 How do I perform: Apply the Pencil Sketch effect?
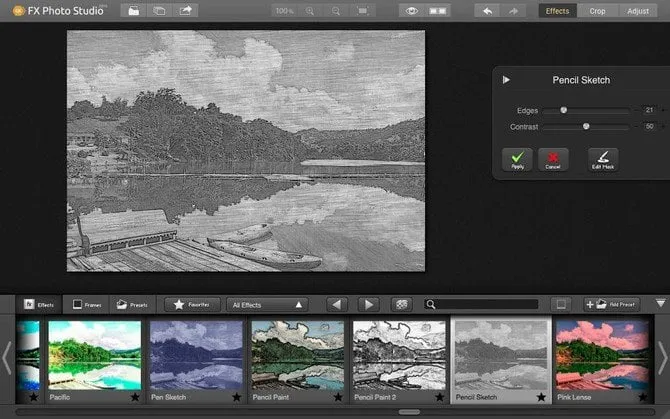517,157
